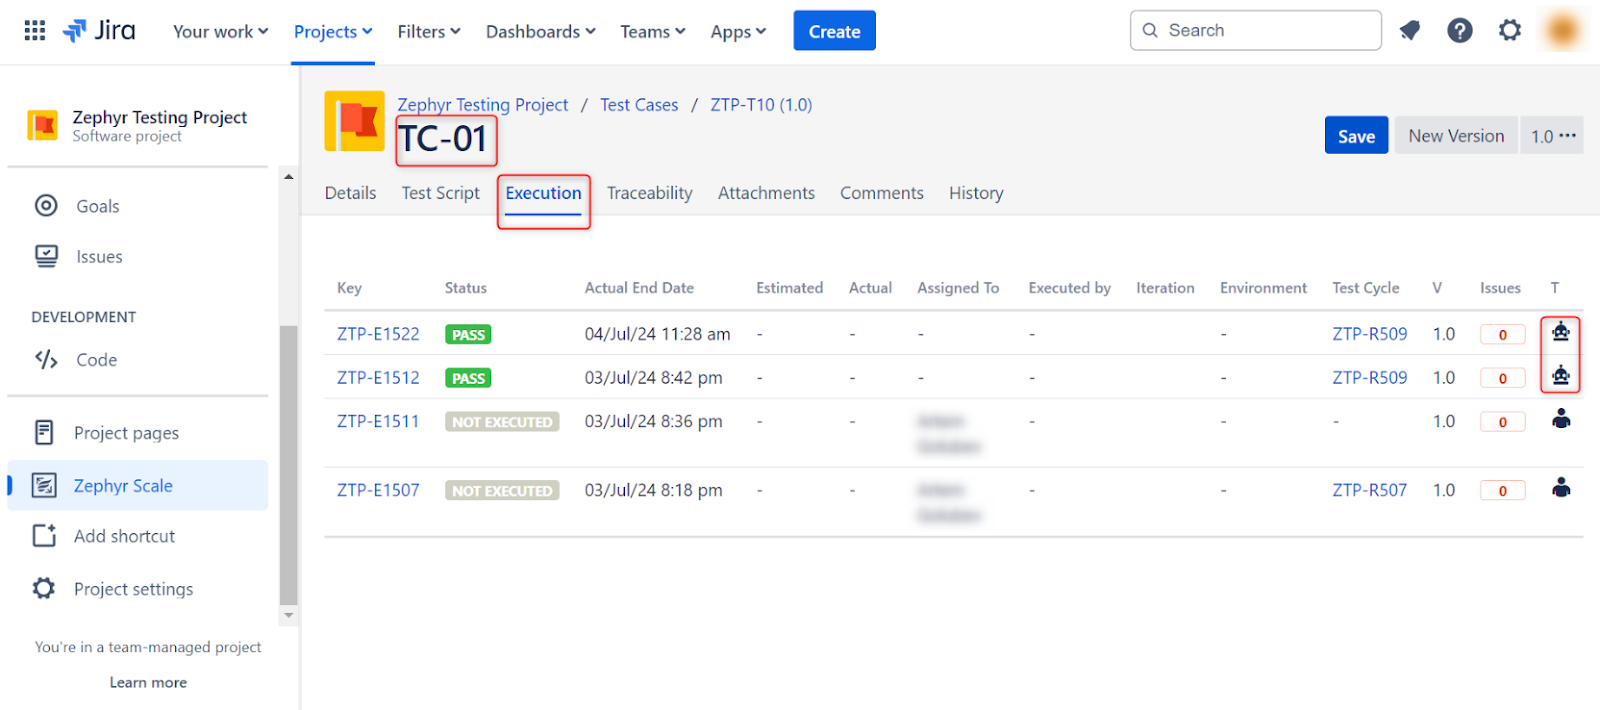Open the user profile avatar
This screenshot has height=710, width=1600.
click(x=1563, y=30)
